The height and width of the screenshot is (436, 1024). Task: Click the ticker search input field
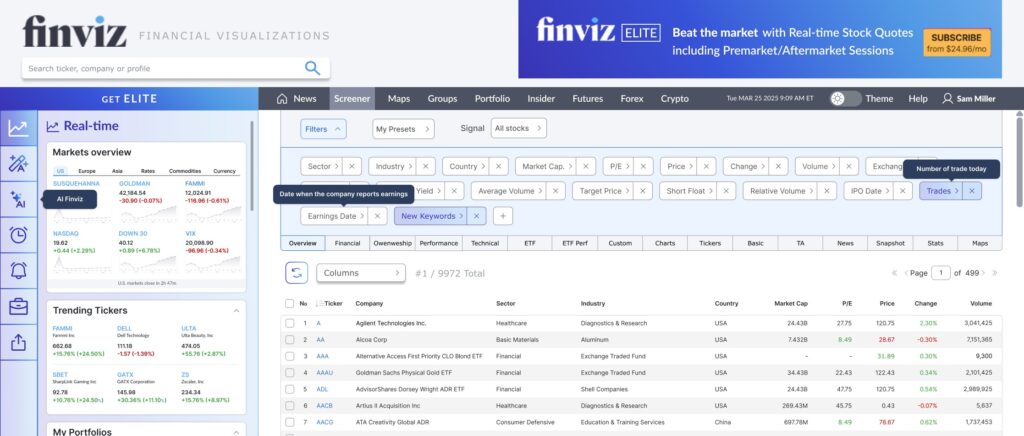click(163, 68)
